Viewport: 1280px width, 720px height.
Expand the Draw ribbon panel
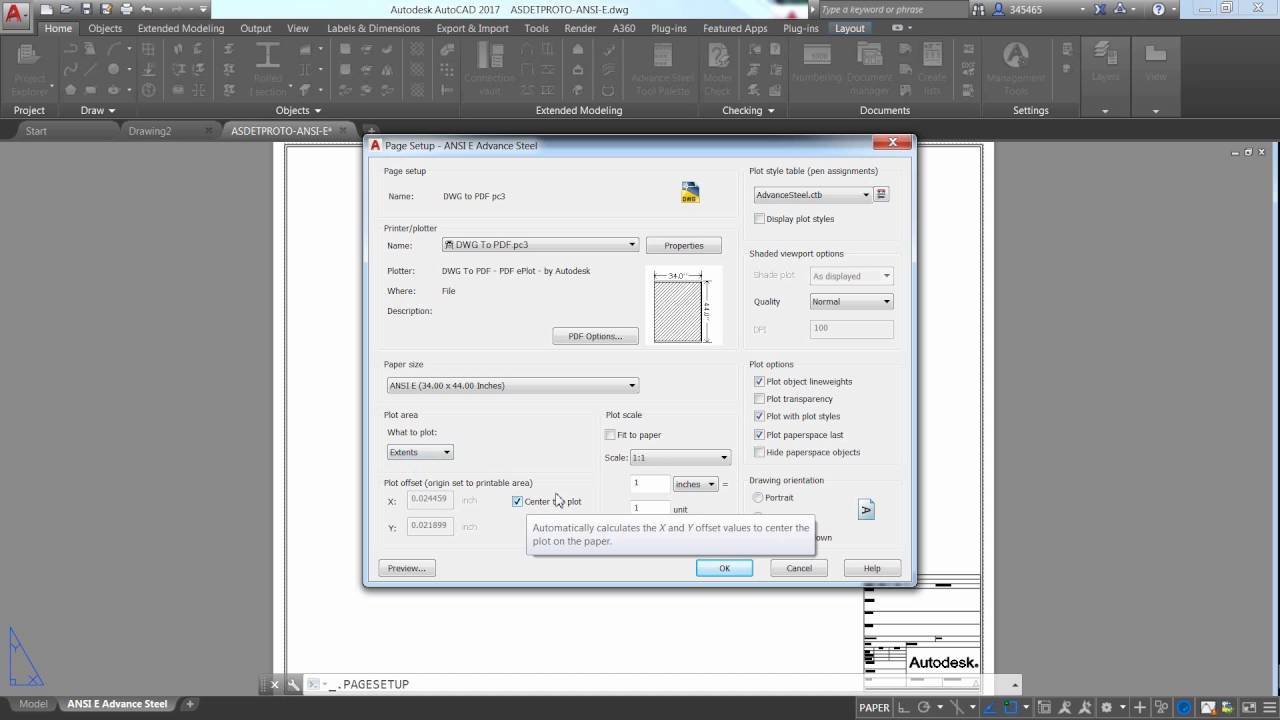98,110
